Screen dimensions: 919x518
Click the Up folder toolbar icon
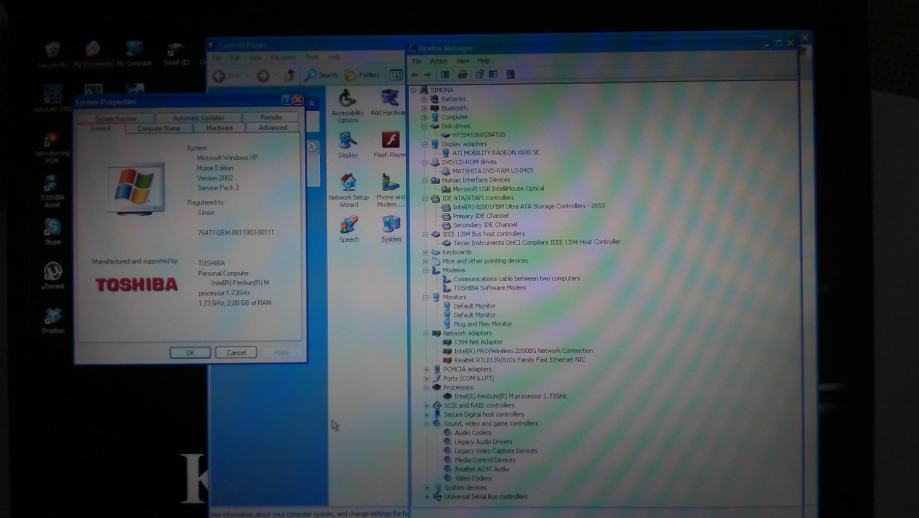point(290,75)
